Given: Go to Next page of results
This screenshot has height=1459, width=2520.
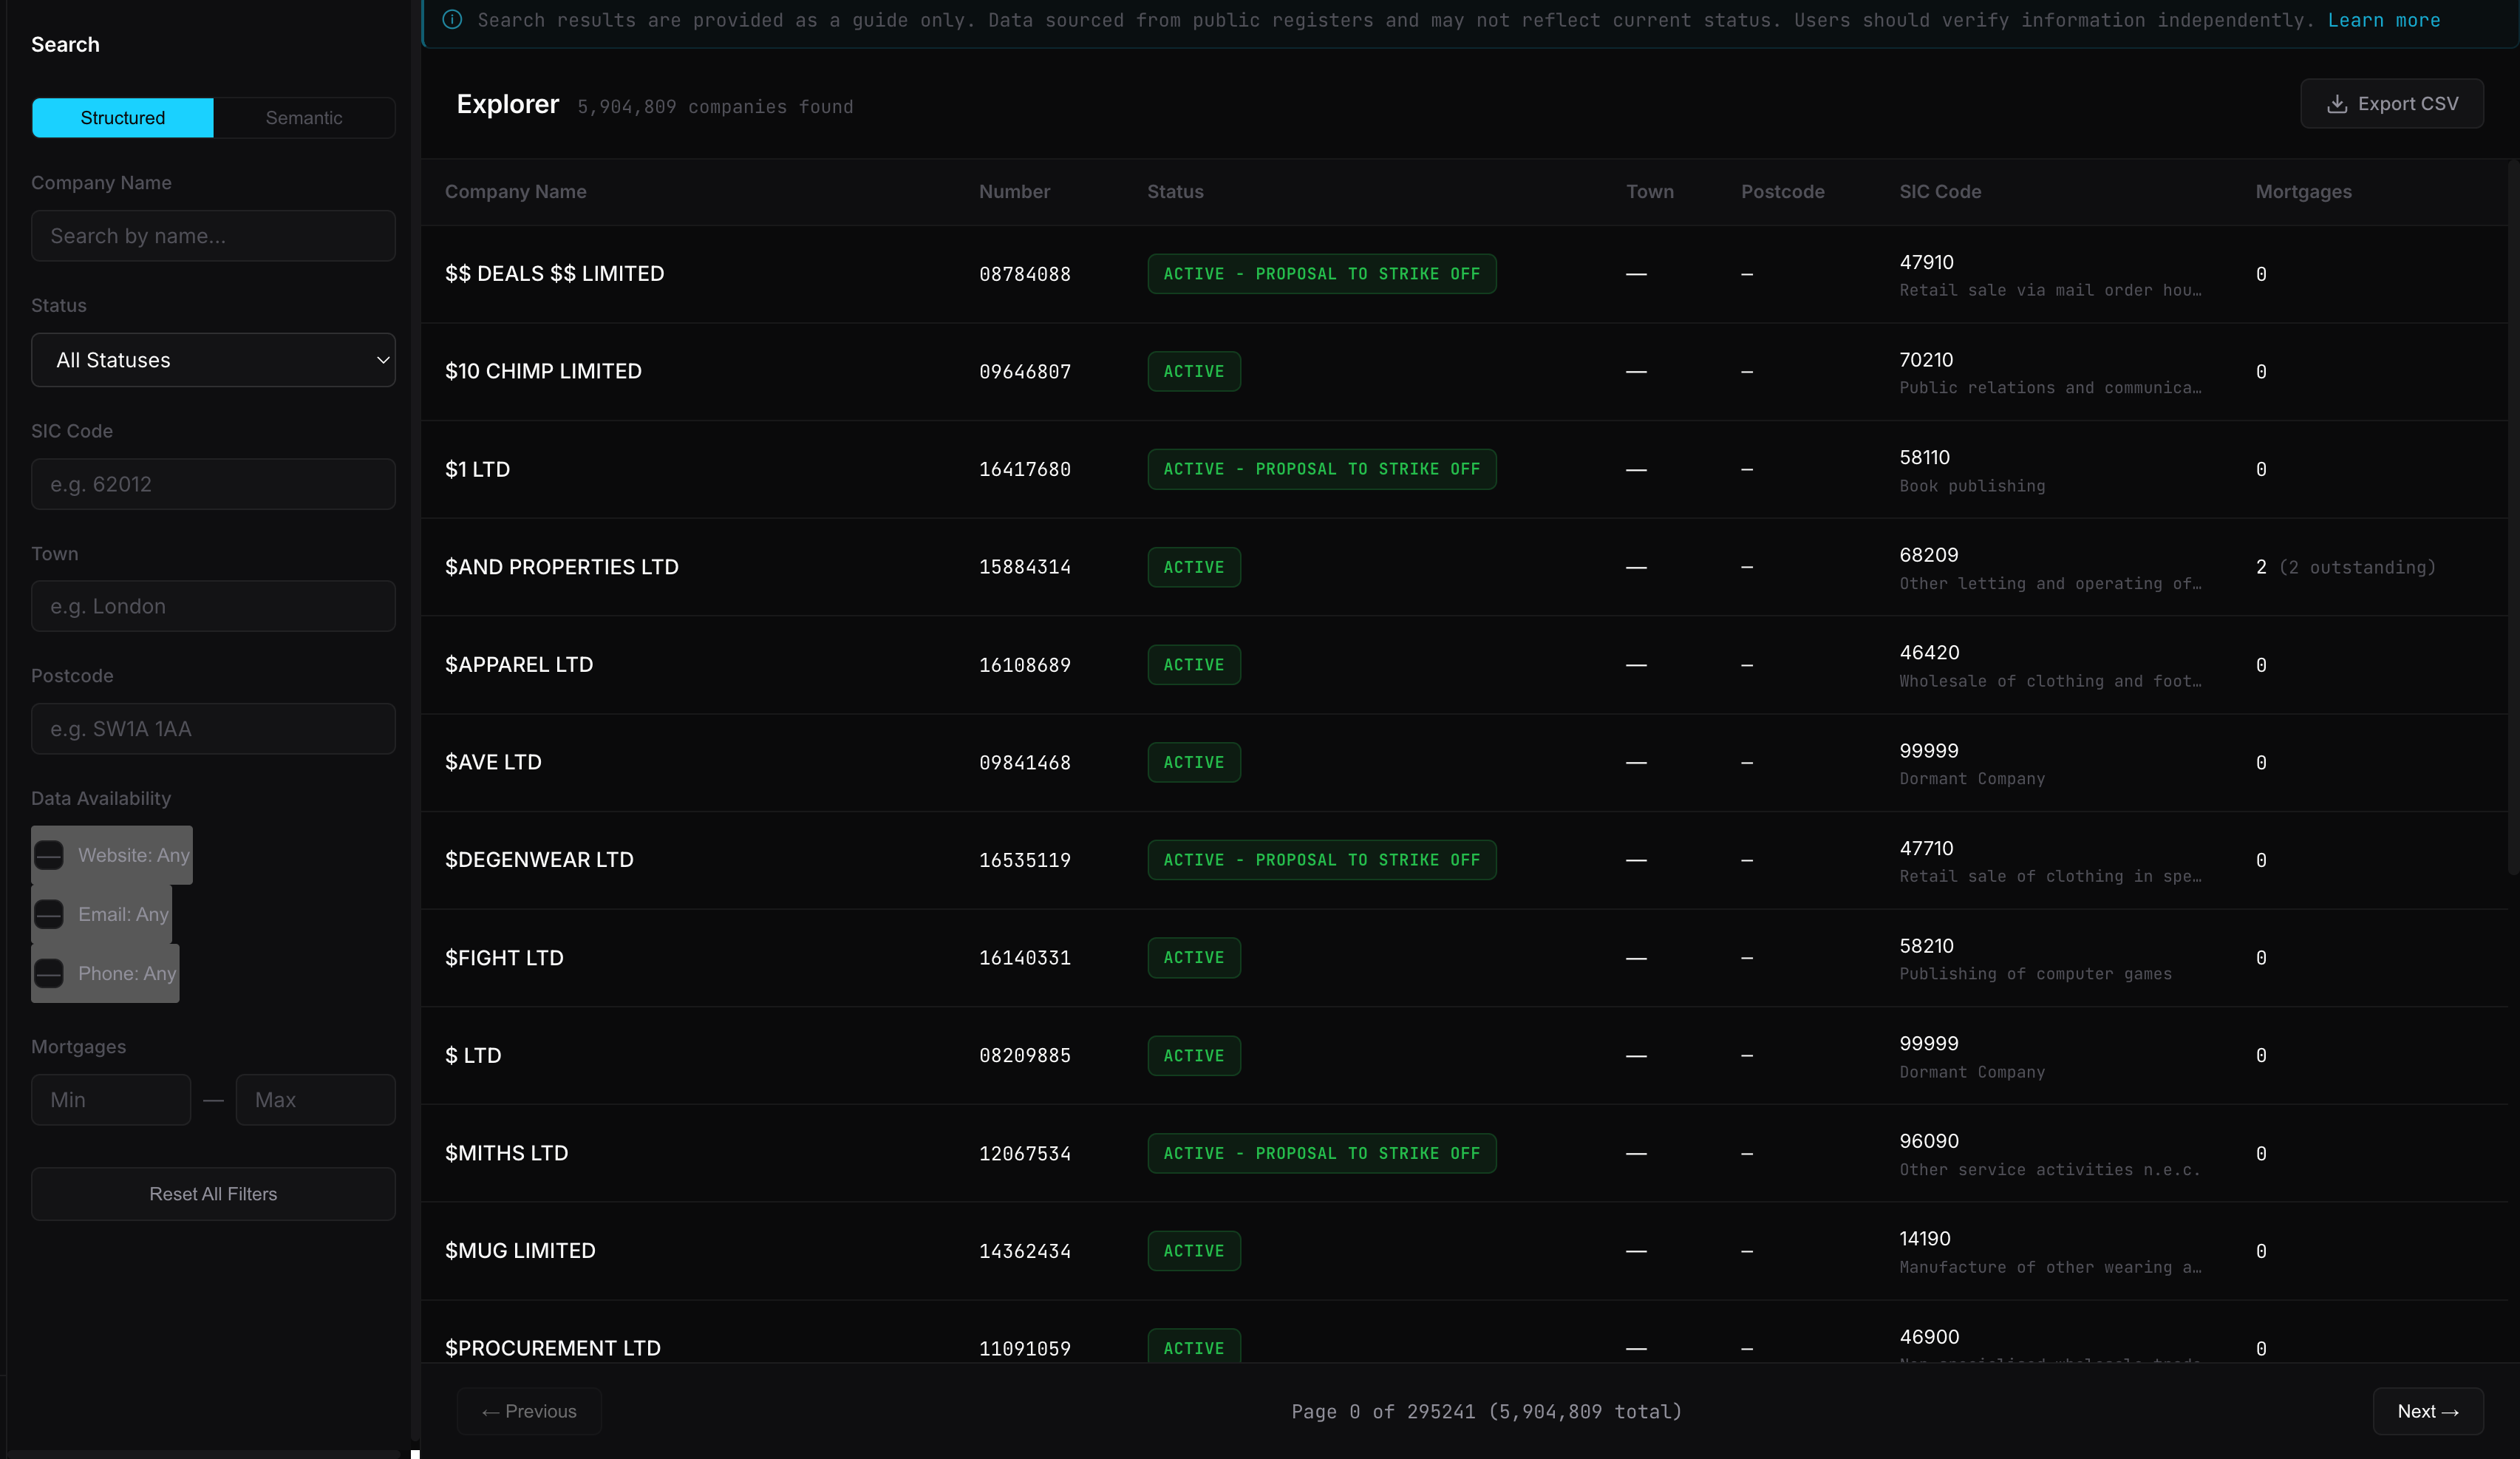Looking at the screenshot, I should [2427, 1411].
